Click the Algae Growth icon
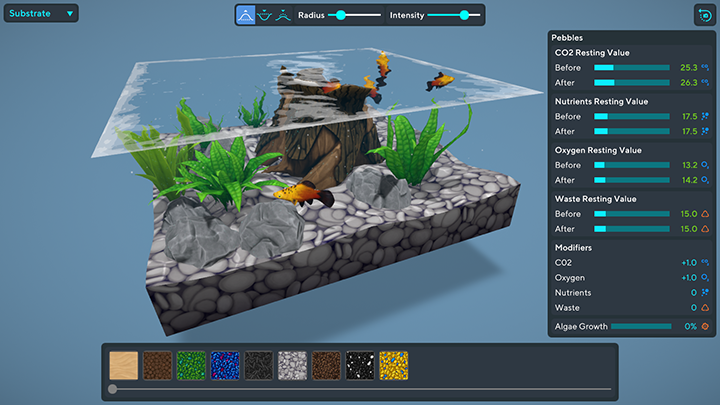This screenshot has height=405, width=720. [705, 326]
